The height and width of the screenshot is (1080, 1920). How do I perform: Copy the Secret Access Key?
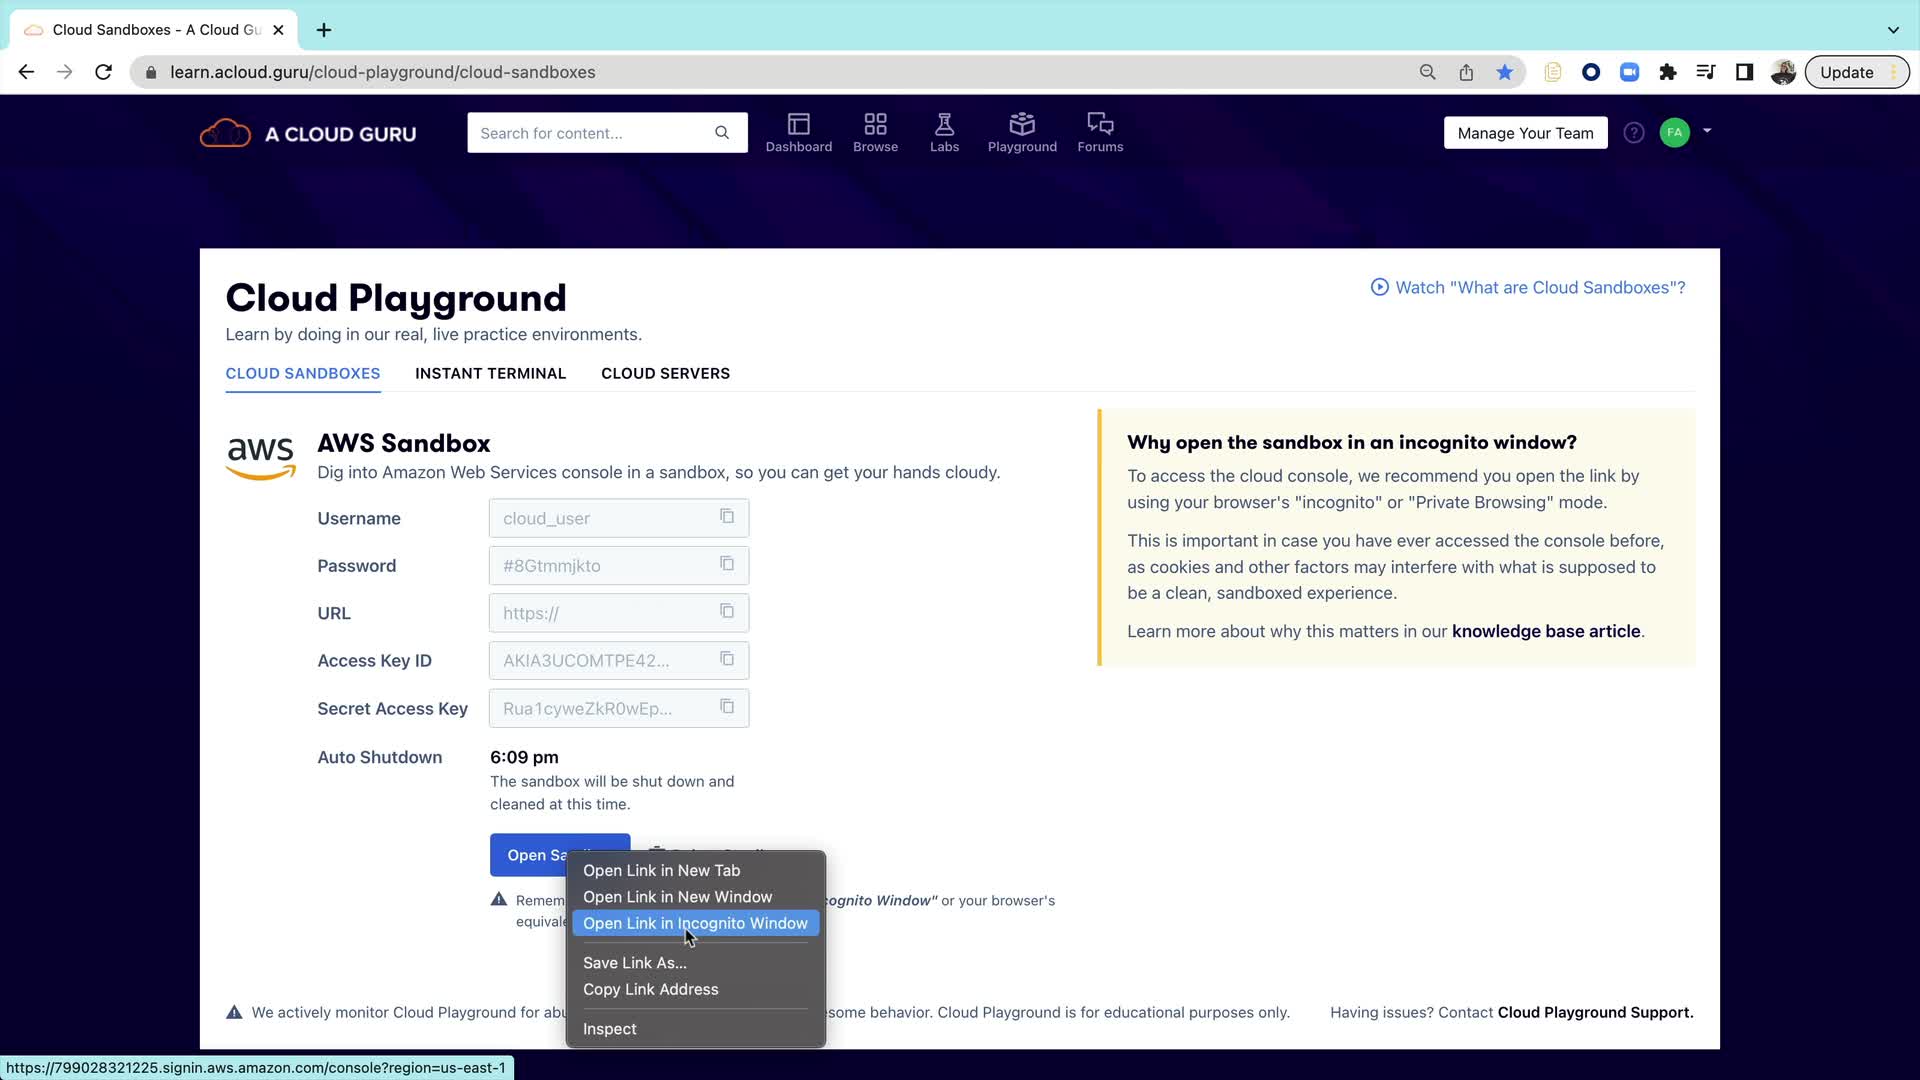coord(727,707)
